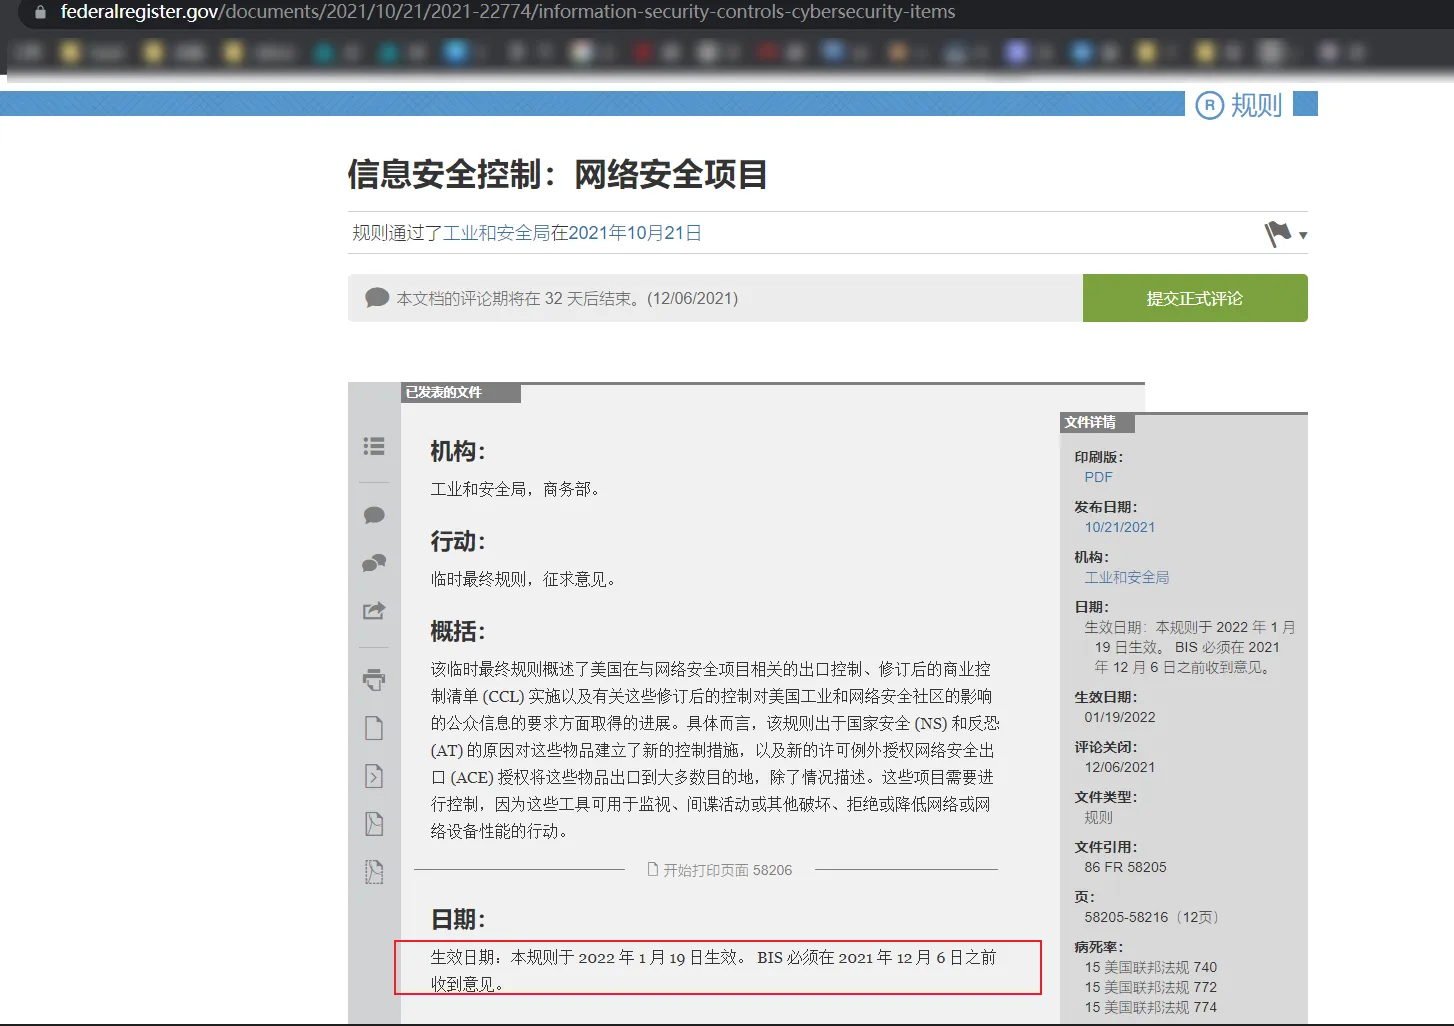Click the page icon with right chevron
This screenshot has height=1026, width=1454.
point(374,776)
